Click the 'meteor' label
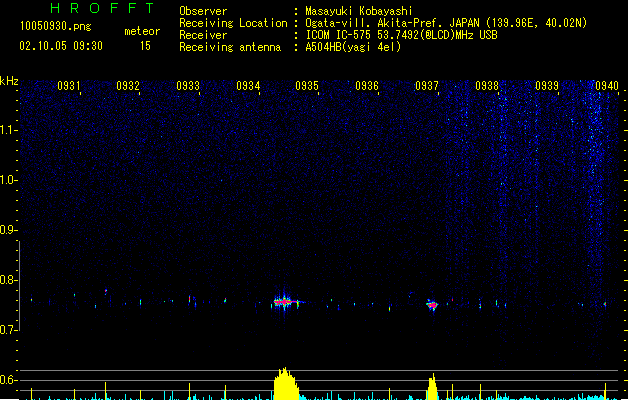The width and height of the screenshot is (629, 400). (x=142, y=31)
